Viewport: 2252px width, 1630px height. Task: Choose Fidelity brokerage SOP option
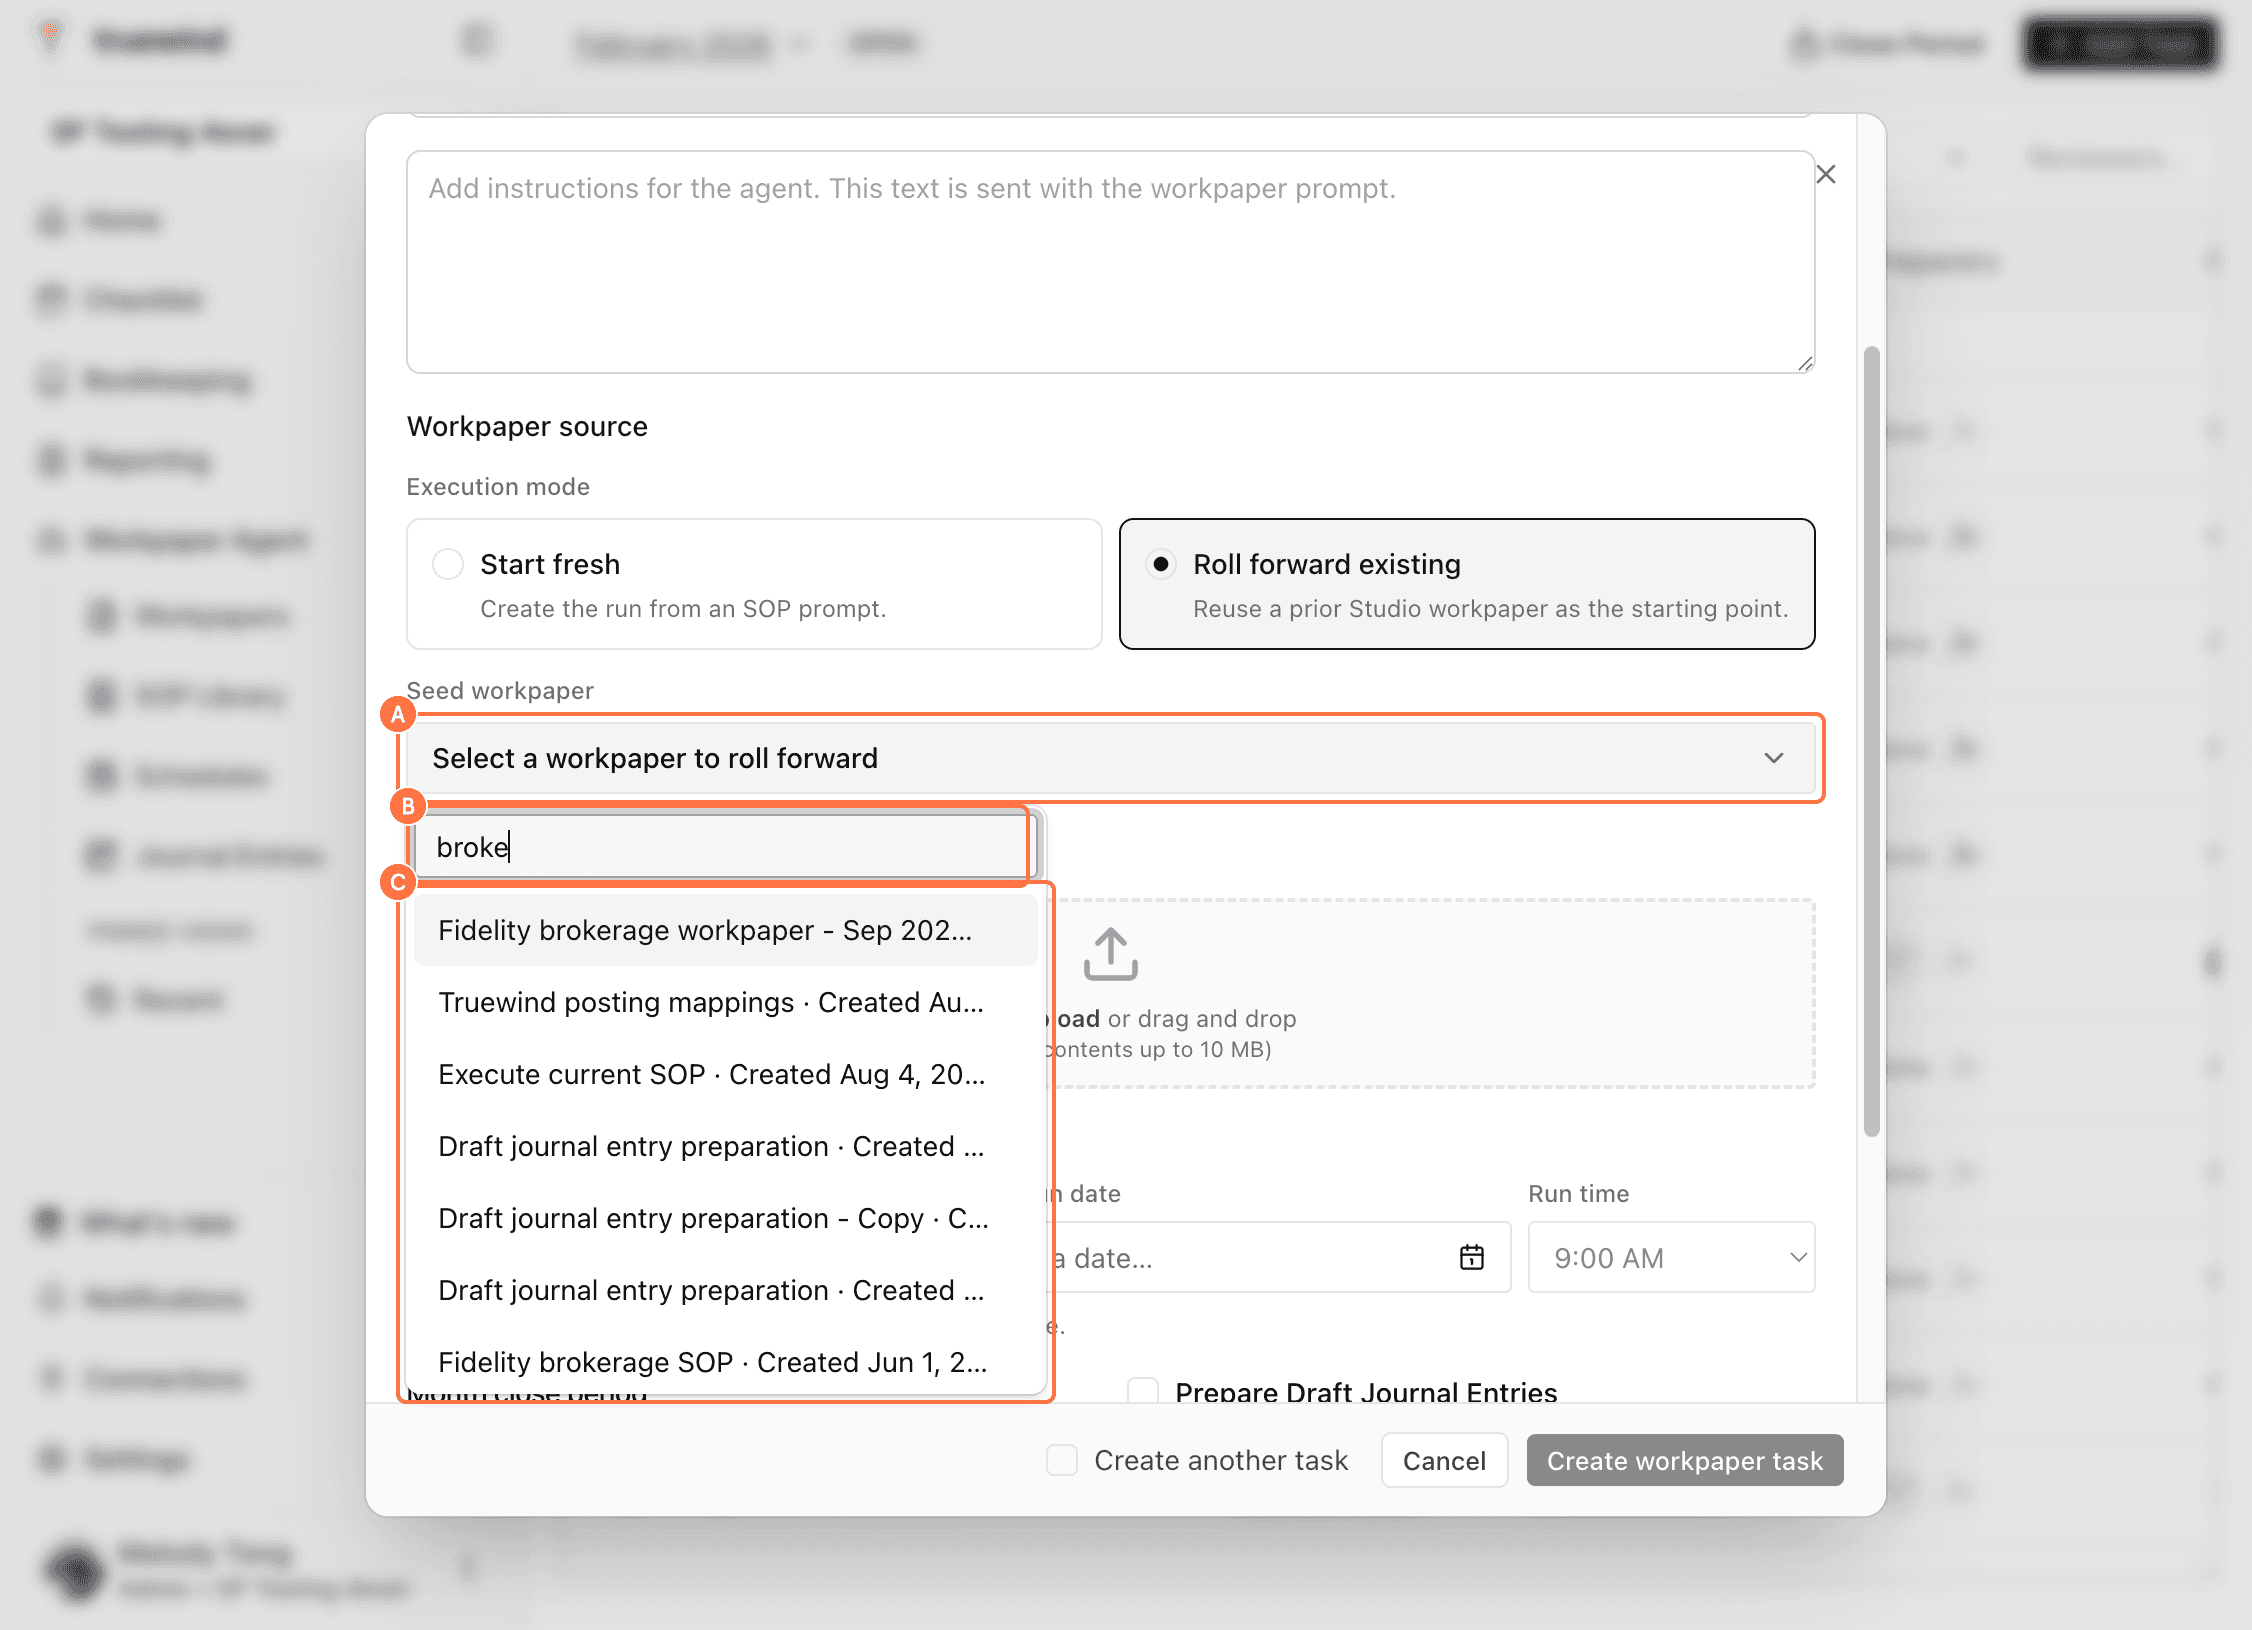tap(725, 1362)
